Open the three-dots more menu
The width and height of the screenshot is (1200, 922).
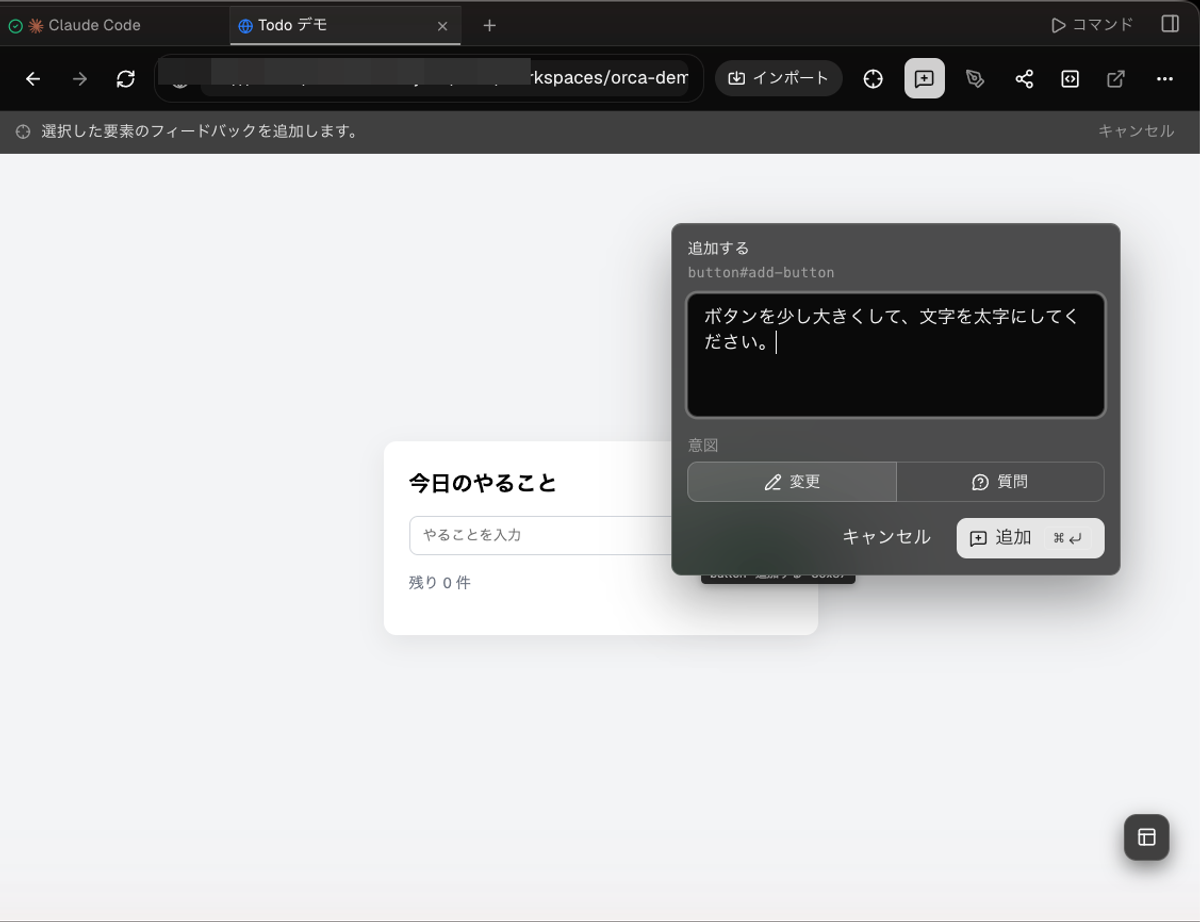[1164, 79]
